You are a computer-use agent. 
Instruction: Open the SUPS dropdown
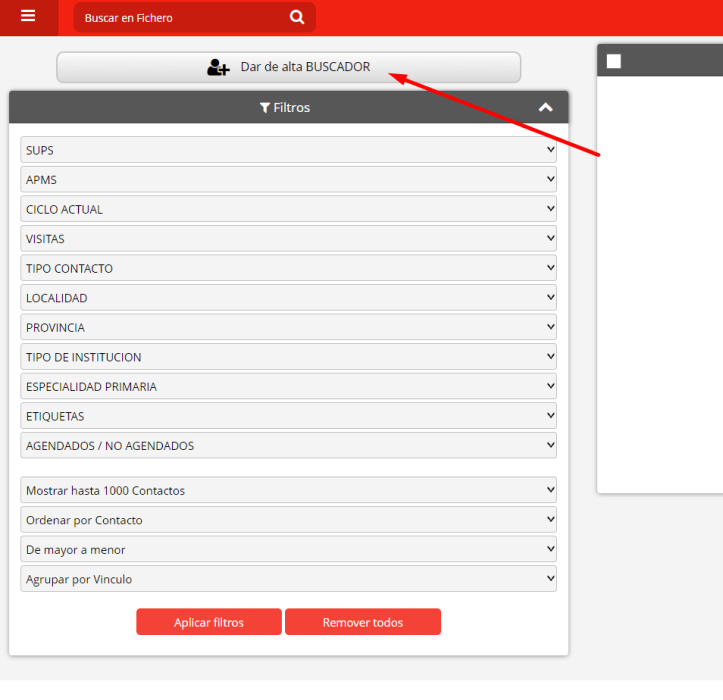point(288,150)
